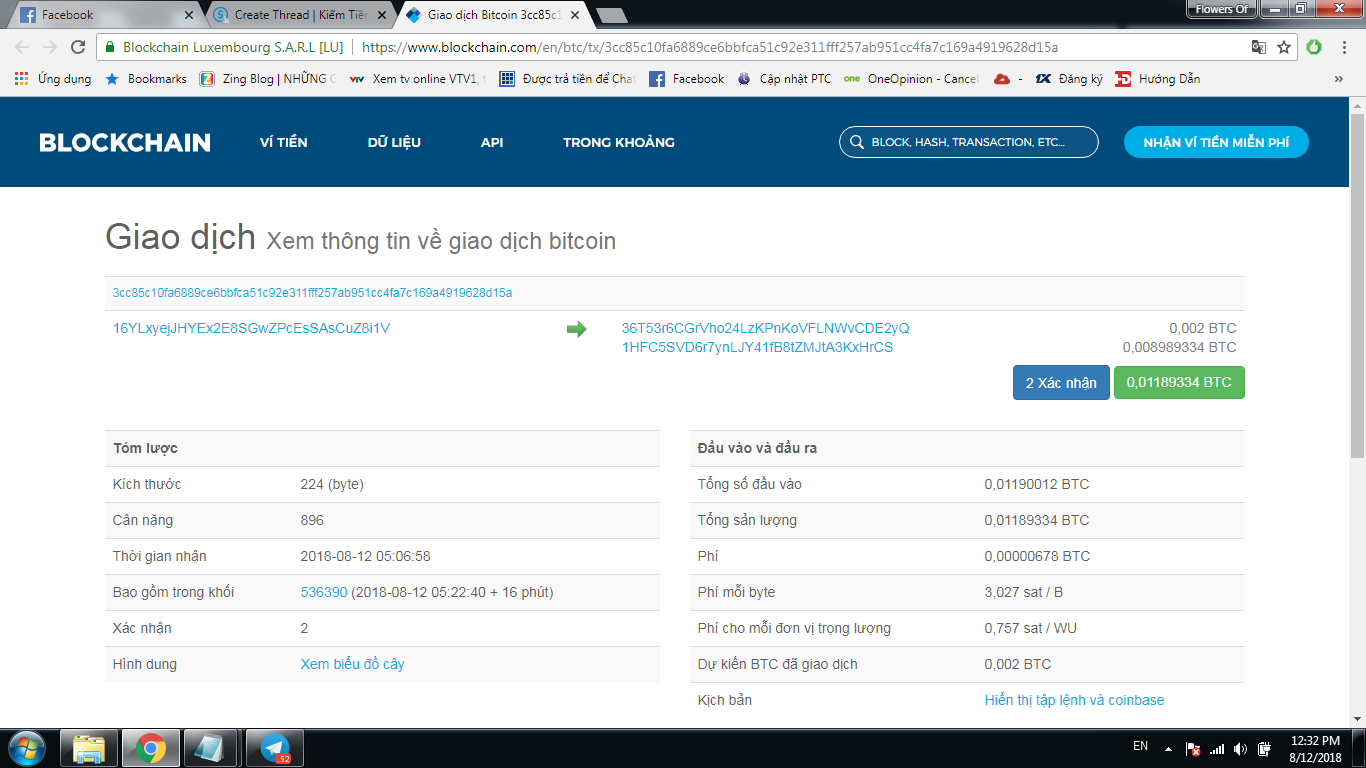1366x768 pixels.
Task: Click the search magnifier icon
Action: point(856,142)
